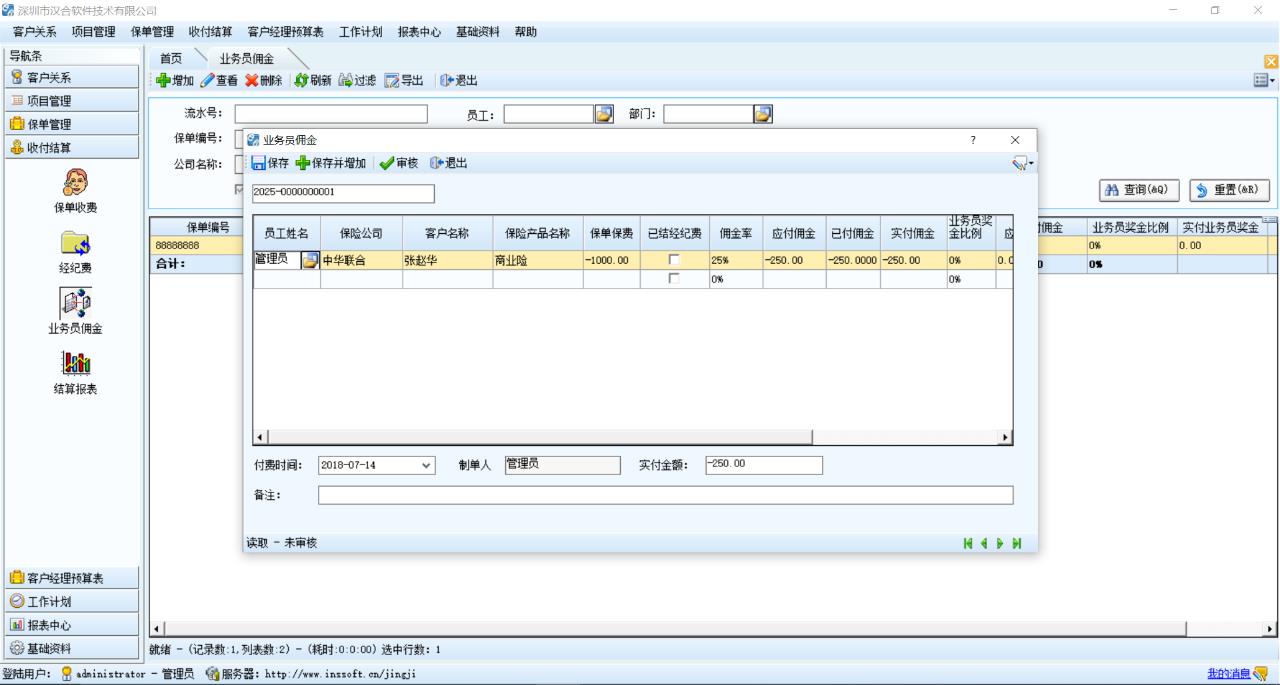The height and width of the screenshot is (685, 1280).
Task: Open the grid view dropdown on main toolbar
Action: click(x=1265, y=80)
